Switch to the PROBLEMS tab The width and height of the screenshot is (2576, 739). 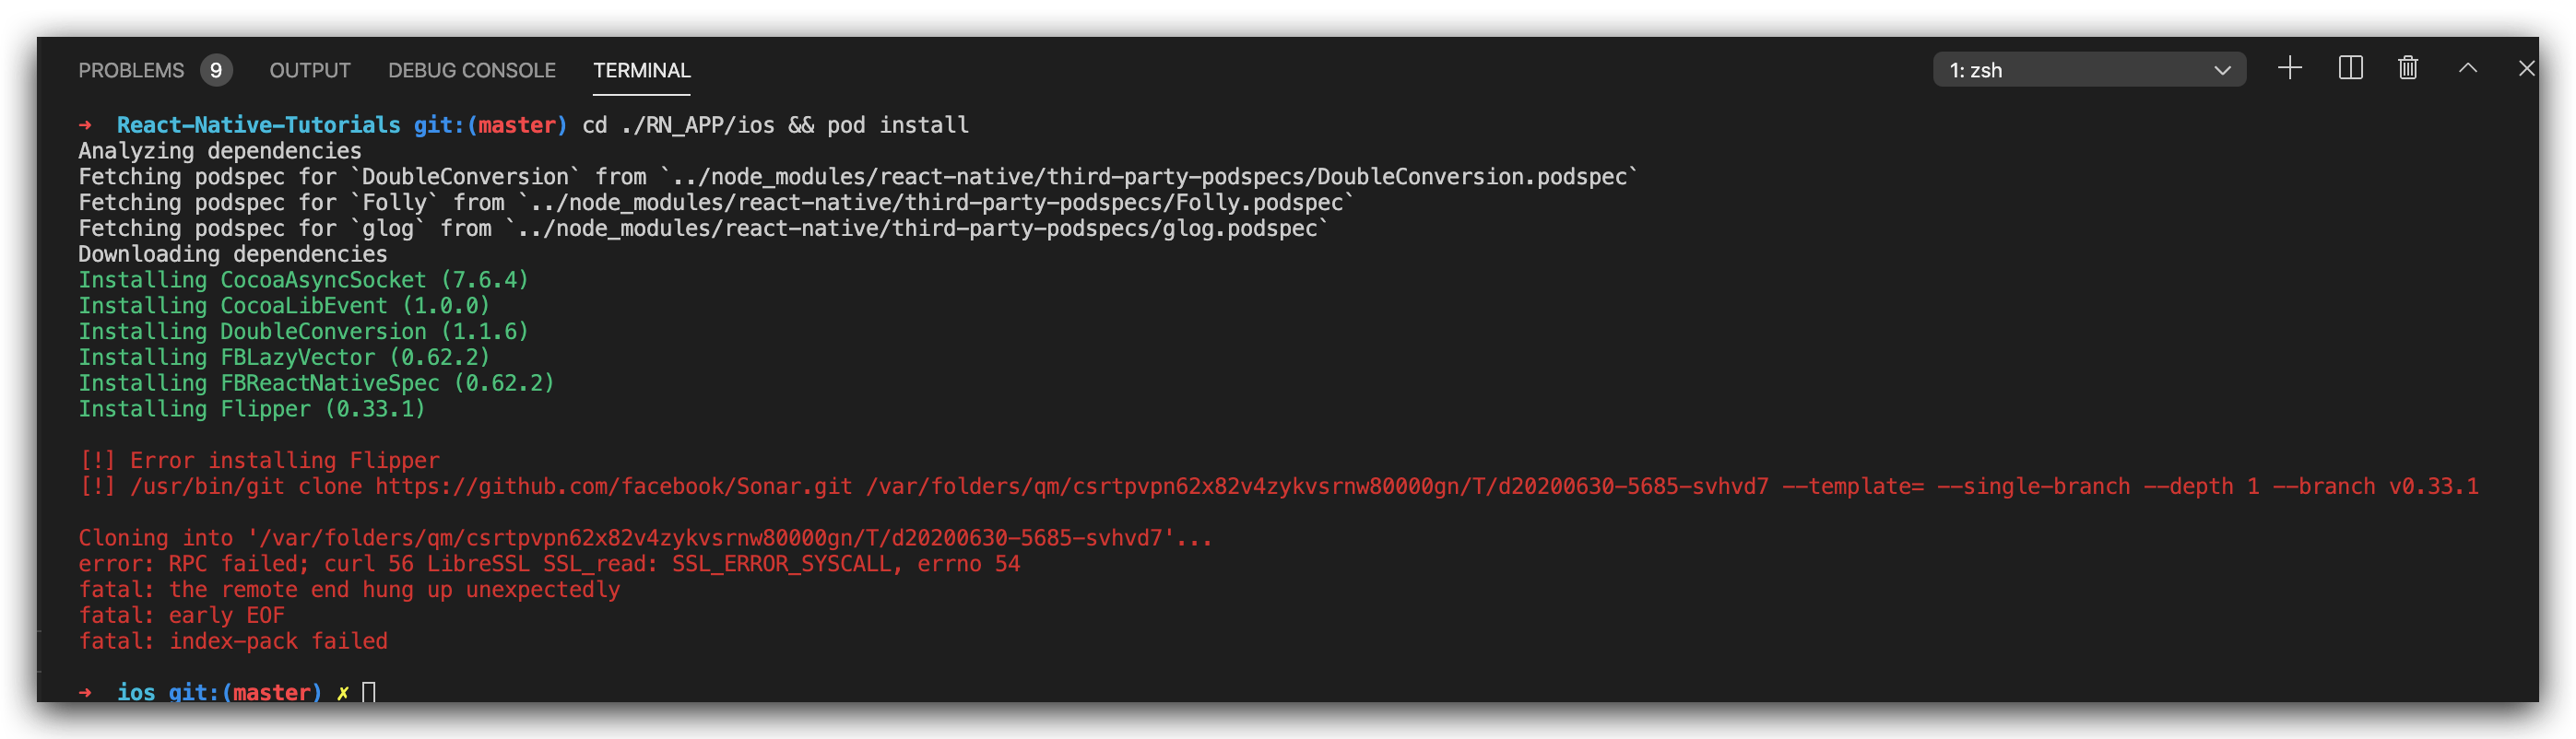click(x=131, y=70)
